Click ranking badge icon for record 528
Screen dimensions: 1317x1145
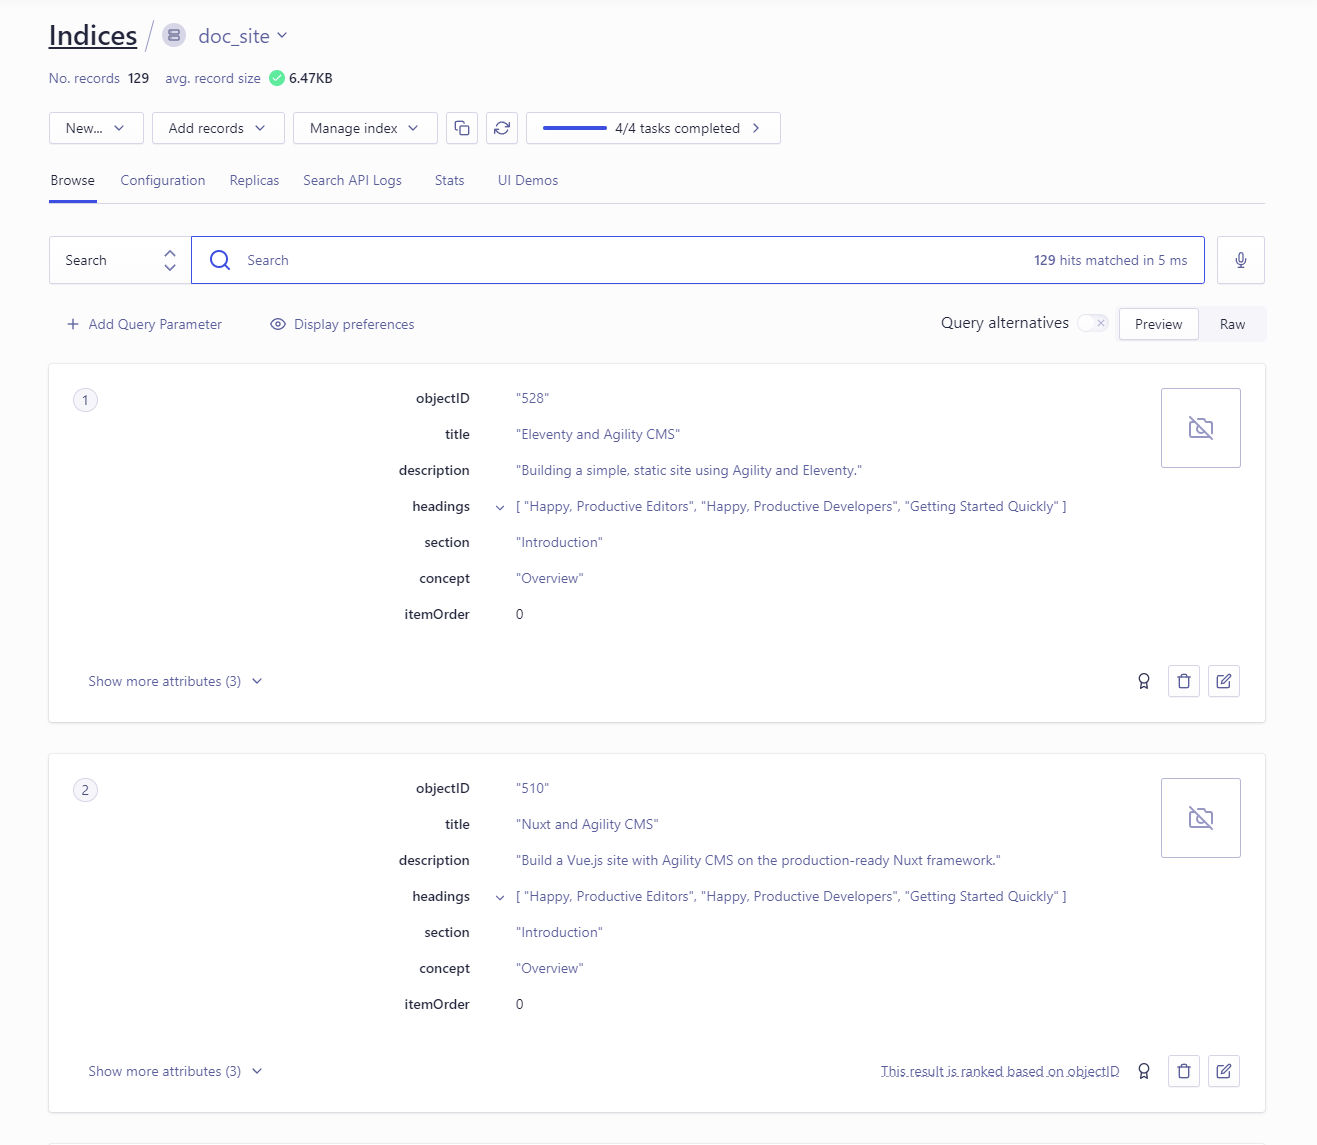(x=1144, y=681)
